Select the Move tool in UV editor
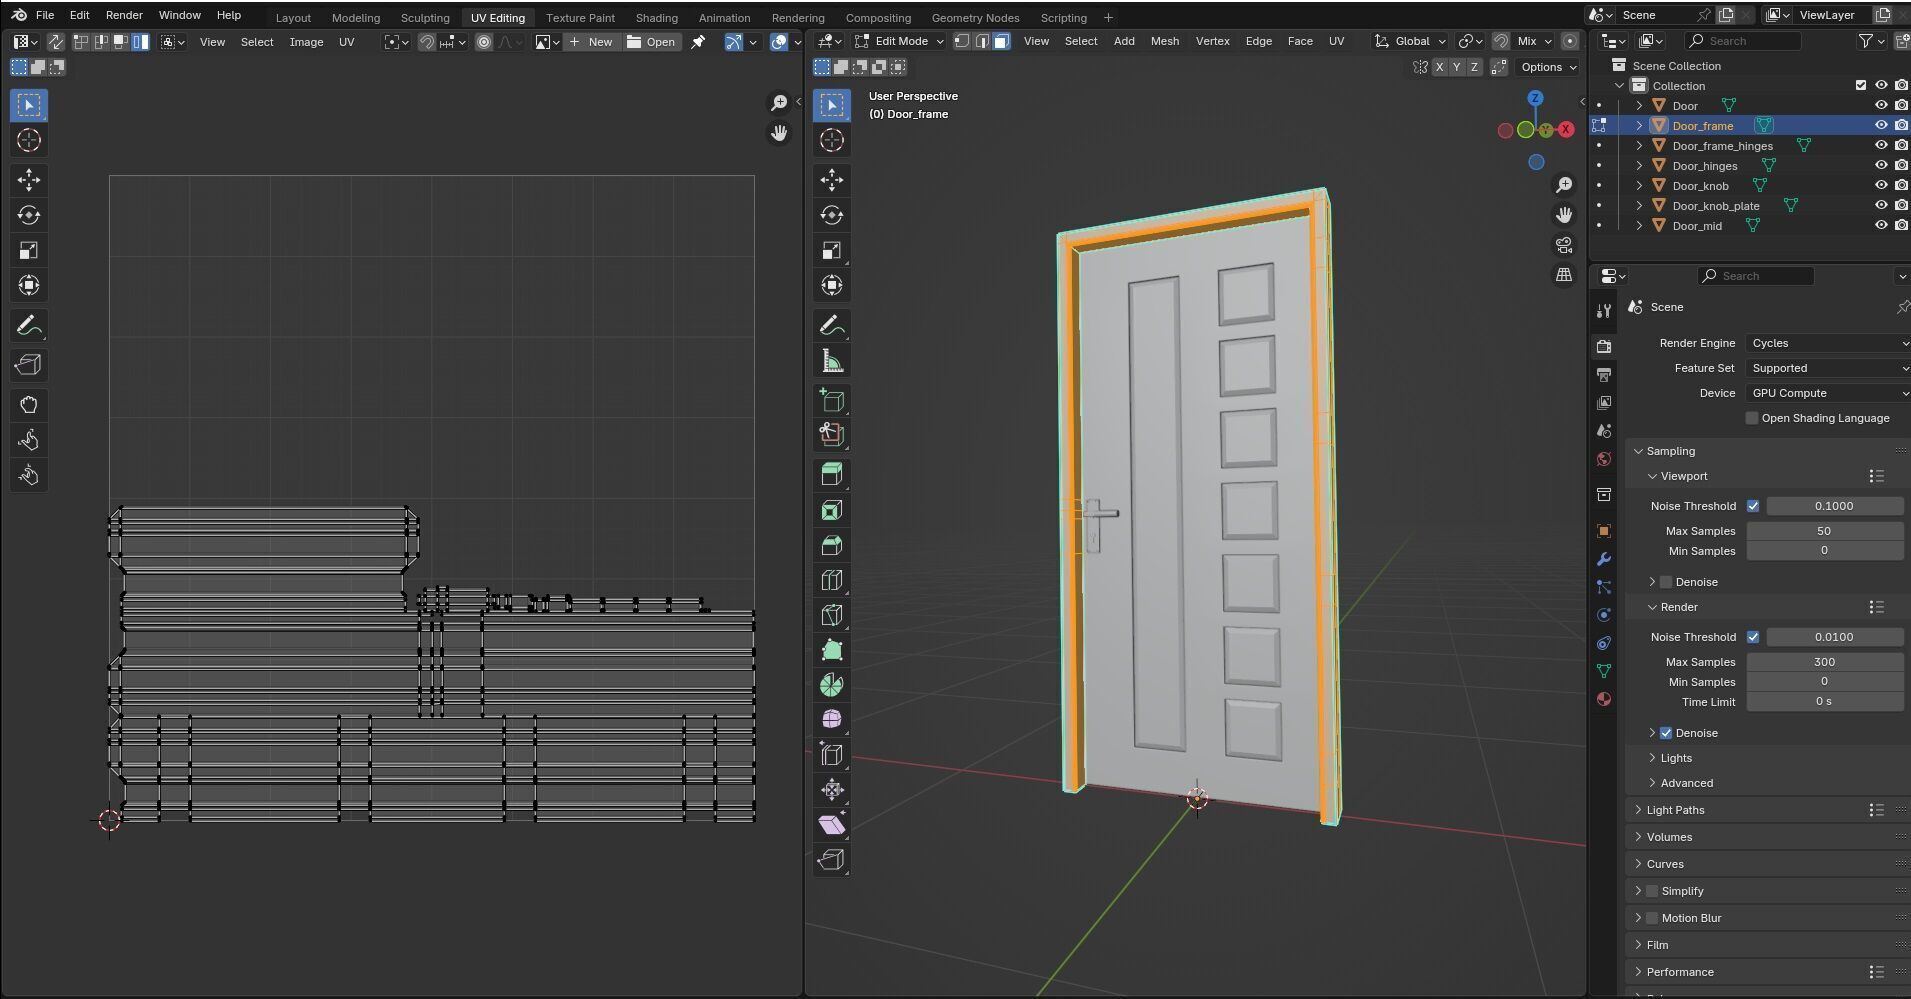Image resolution: width=1911 pixels, height=999 pixels. pos(29,180)
